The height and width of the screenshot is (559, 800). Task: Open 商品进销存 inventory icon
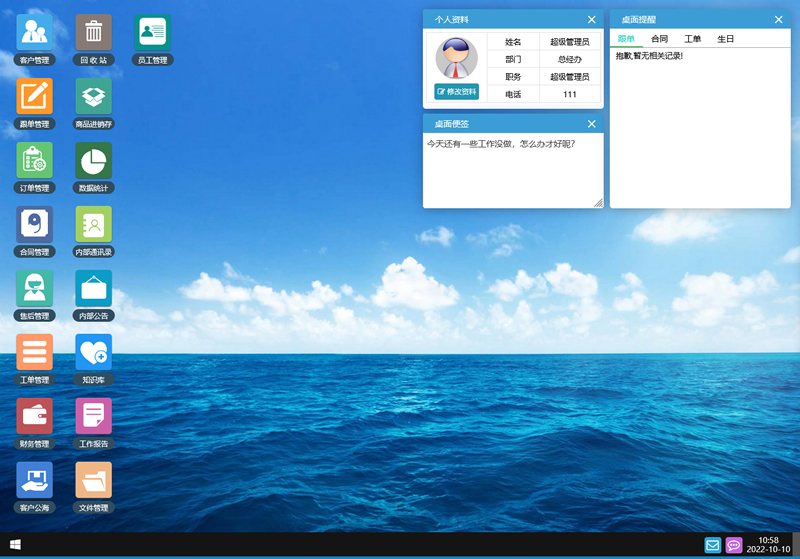(x=93, y=96)
